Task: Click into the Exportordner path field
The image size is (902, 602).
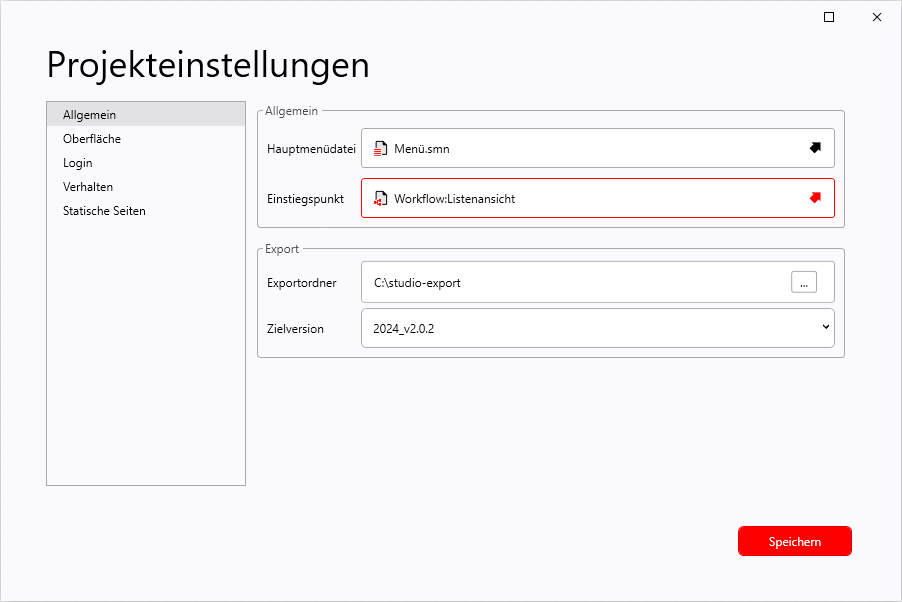Action: 570,283
